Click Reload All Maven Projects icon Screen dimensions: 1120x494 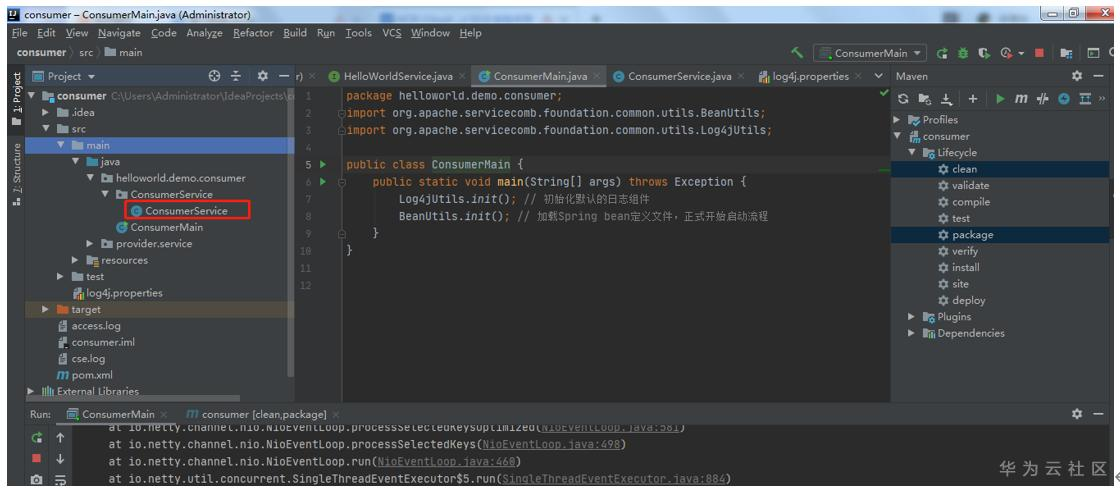pos(904,99)
